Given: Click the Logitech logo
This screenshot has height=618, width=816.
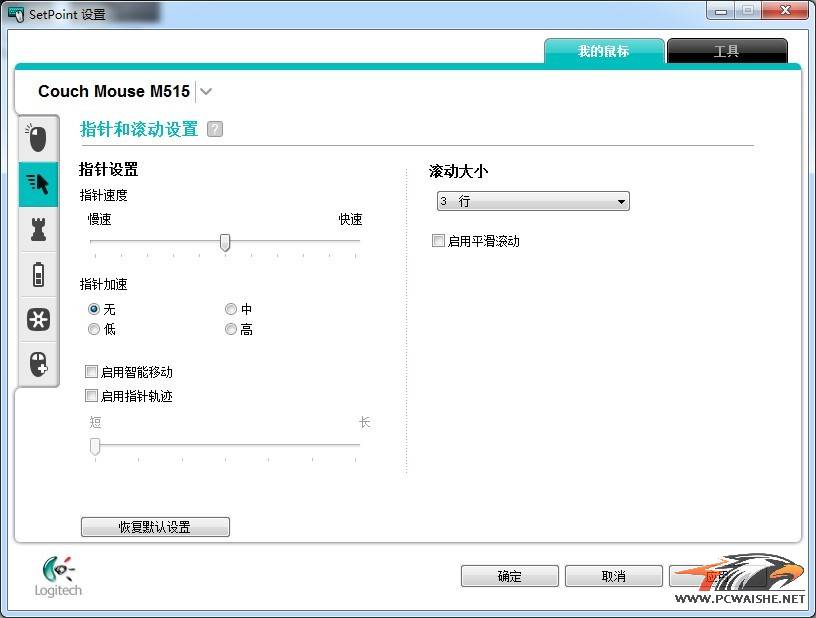Looking at the screenshot, I should click(58, 576).
